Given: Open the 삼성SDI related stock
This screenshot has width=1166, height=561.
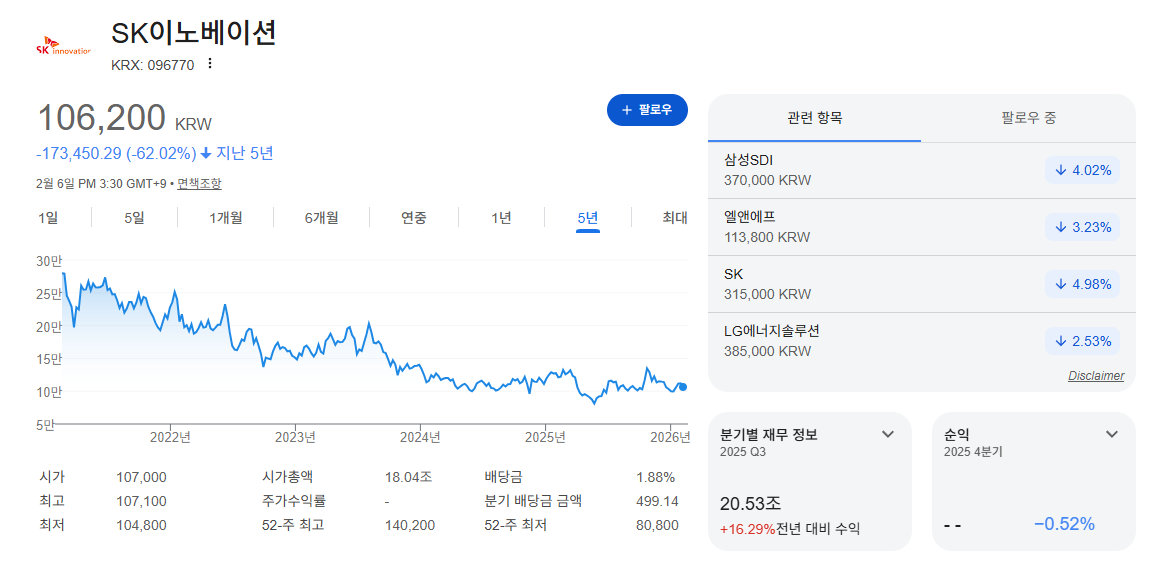Looking at the screenshot, I should click(922, 170).
